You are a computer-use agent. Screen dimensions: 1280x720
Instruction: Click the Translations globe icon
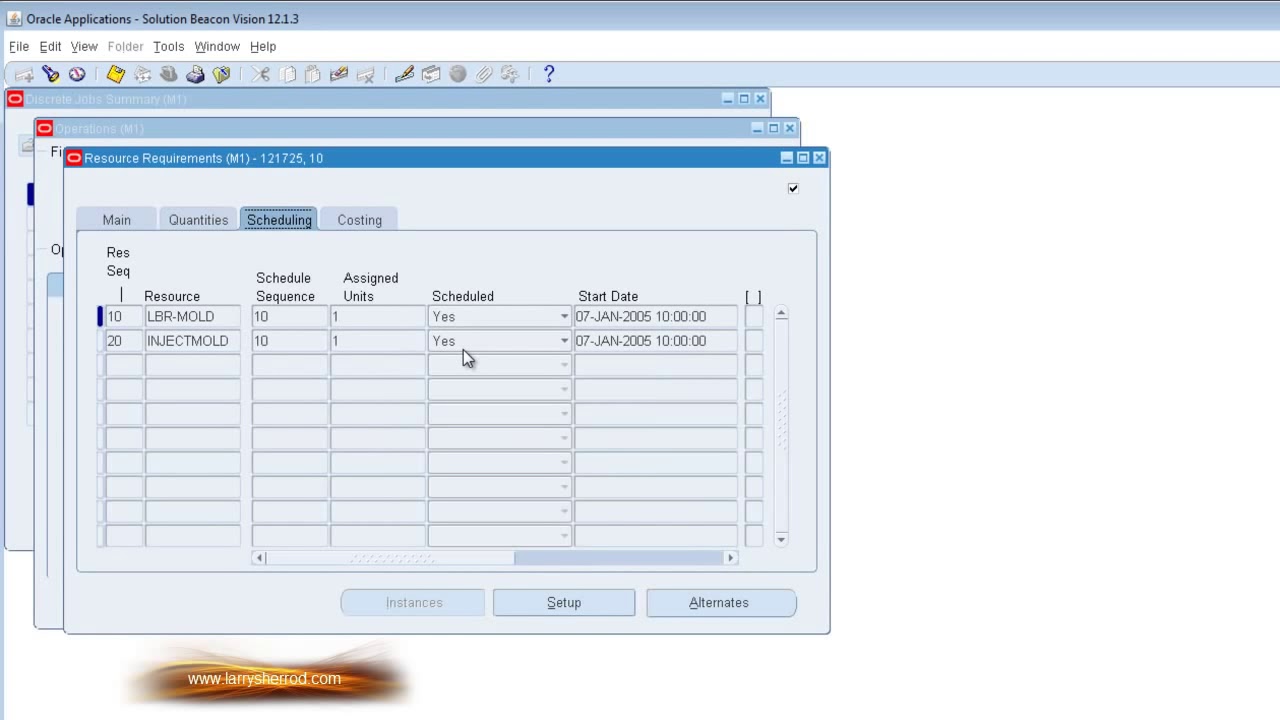tap(458, 74)
